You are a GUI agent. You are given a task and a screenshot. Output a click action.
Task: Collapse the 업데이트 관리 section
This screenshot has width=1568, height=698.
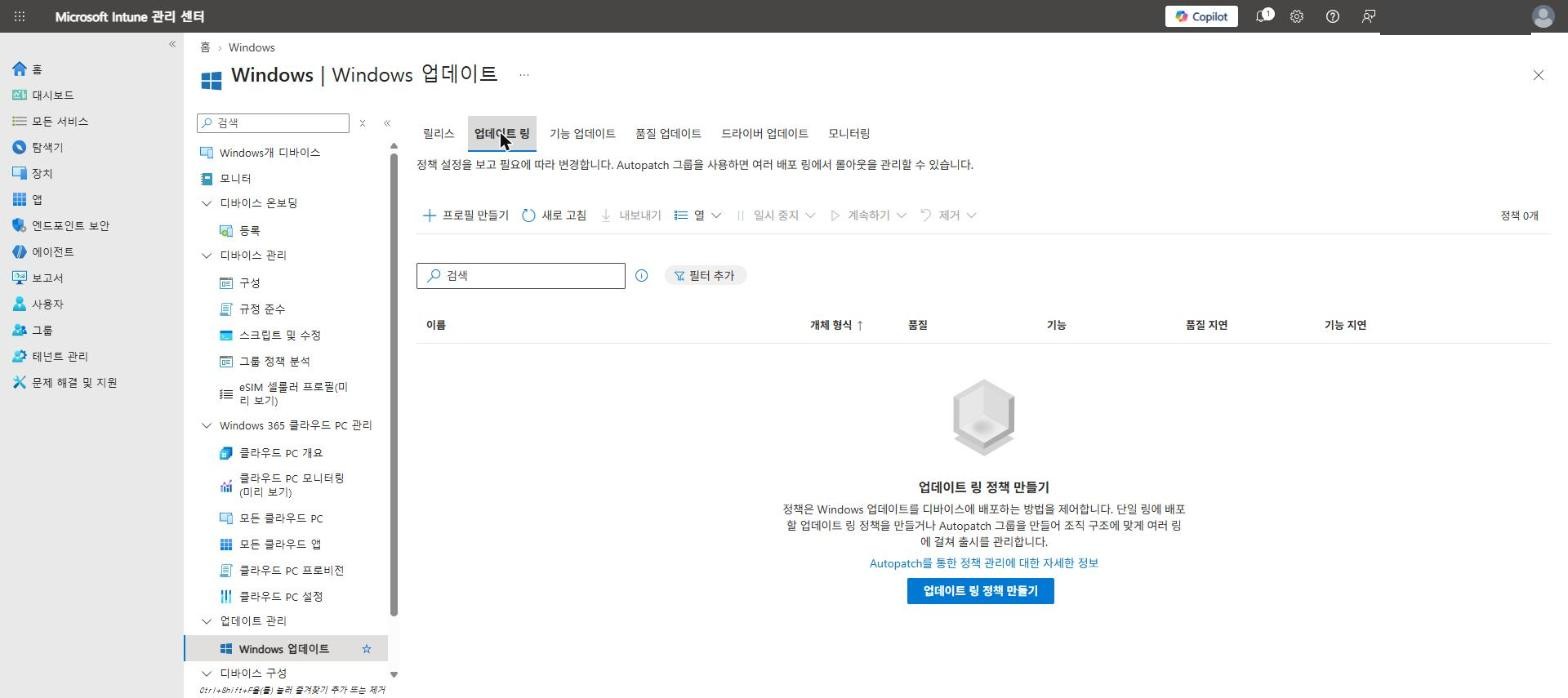click(x=206, y=621)
